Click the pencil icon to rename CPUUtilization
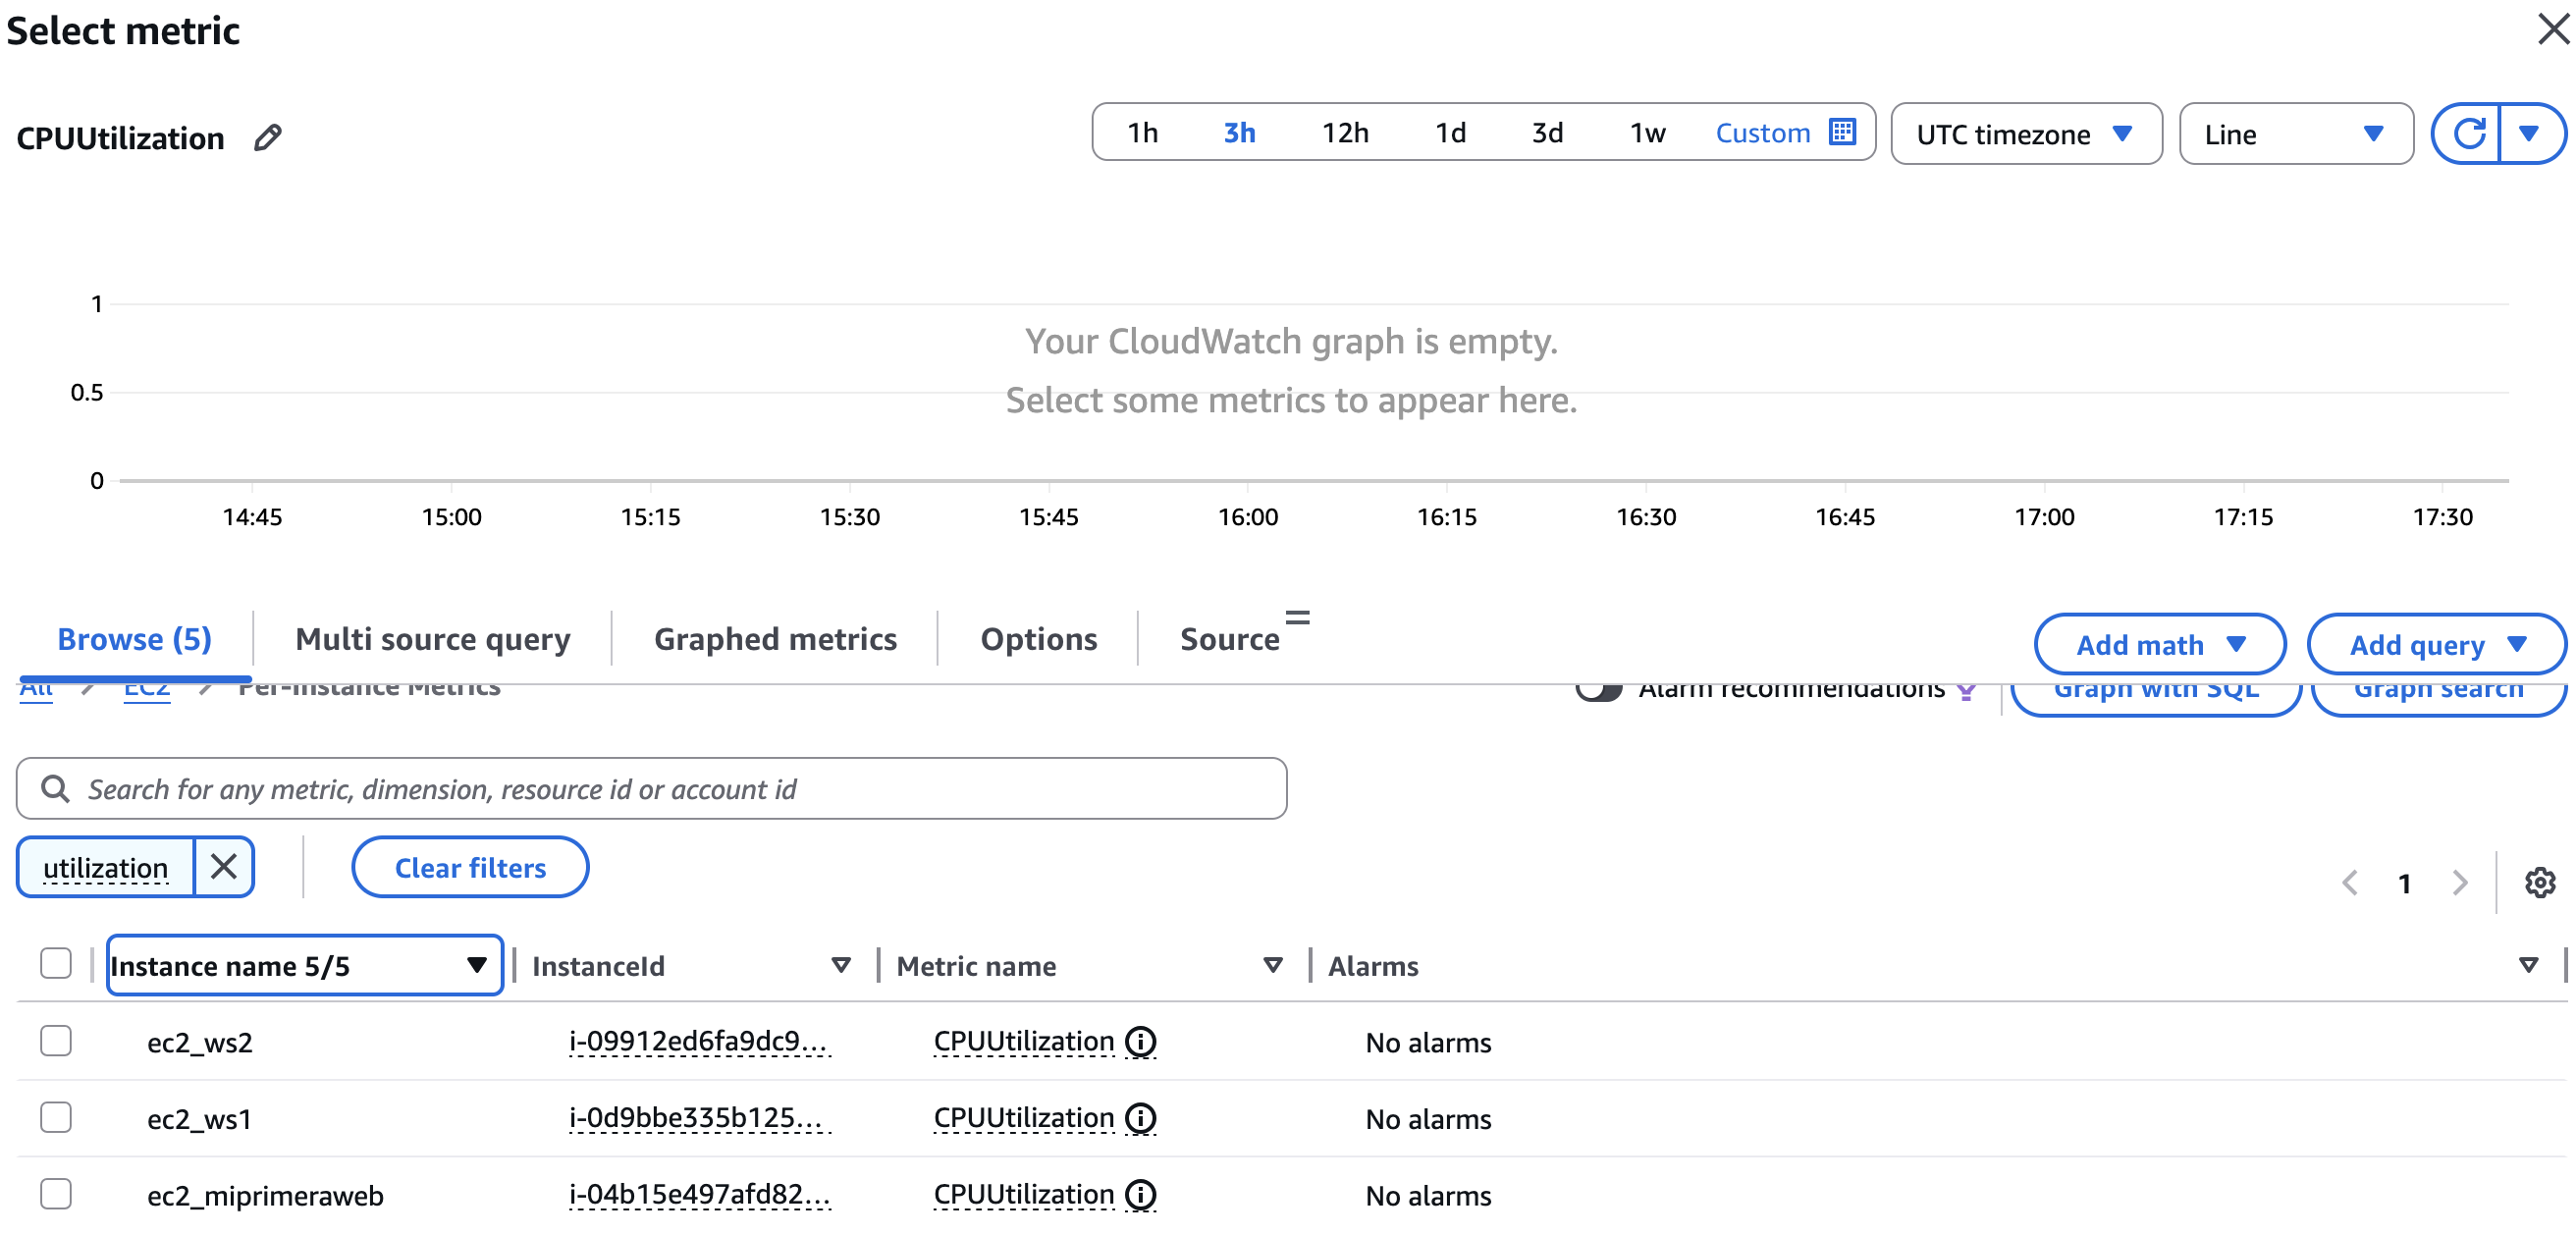The image size is (2576, 1235). pyautogui.click(x=267, y=137)
